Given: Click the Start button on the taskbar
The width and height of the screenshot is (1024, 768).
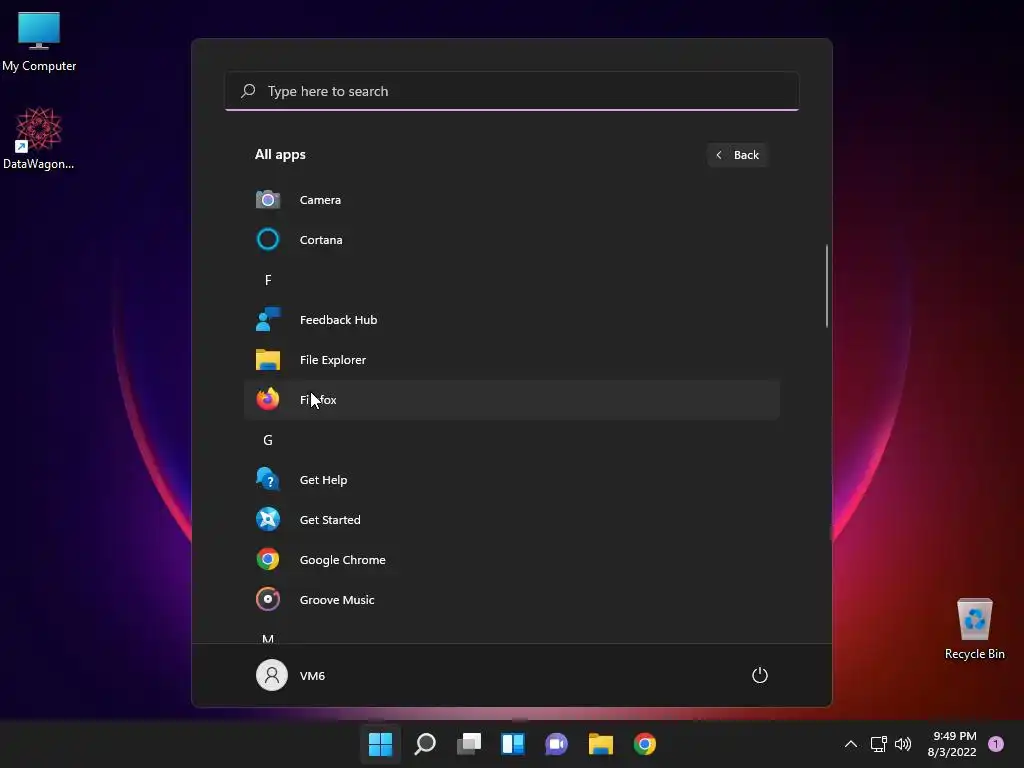Looking at the screenshot, I should (x=381, y=743).
